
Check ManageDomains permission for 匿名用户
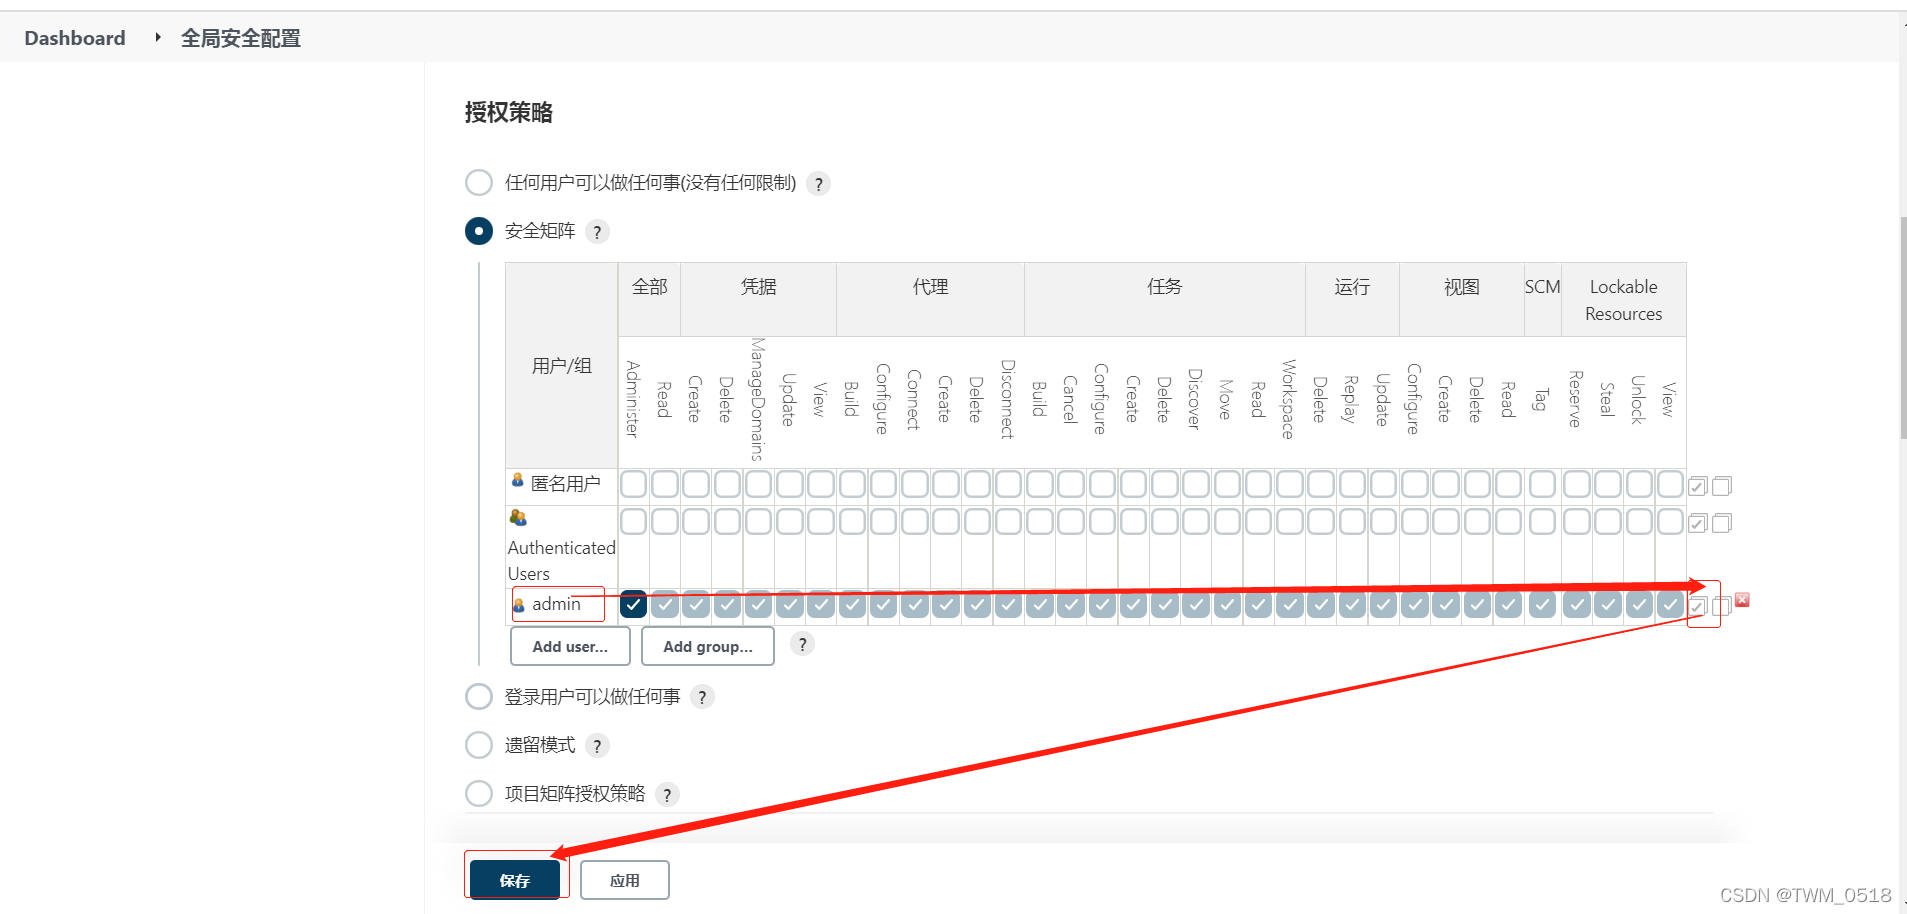pos(758,484)
